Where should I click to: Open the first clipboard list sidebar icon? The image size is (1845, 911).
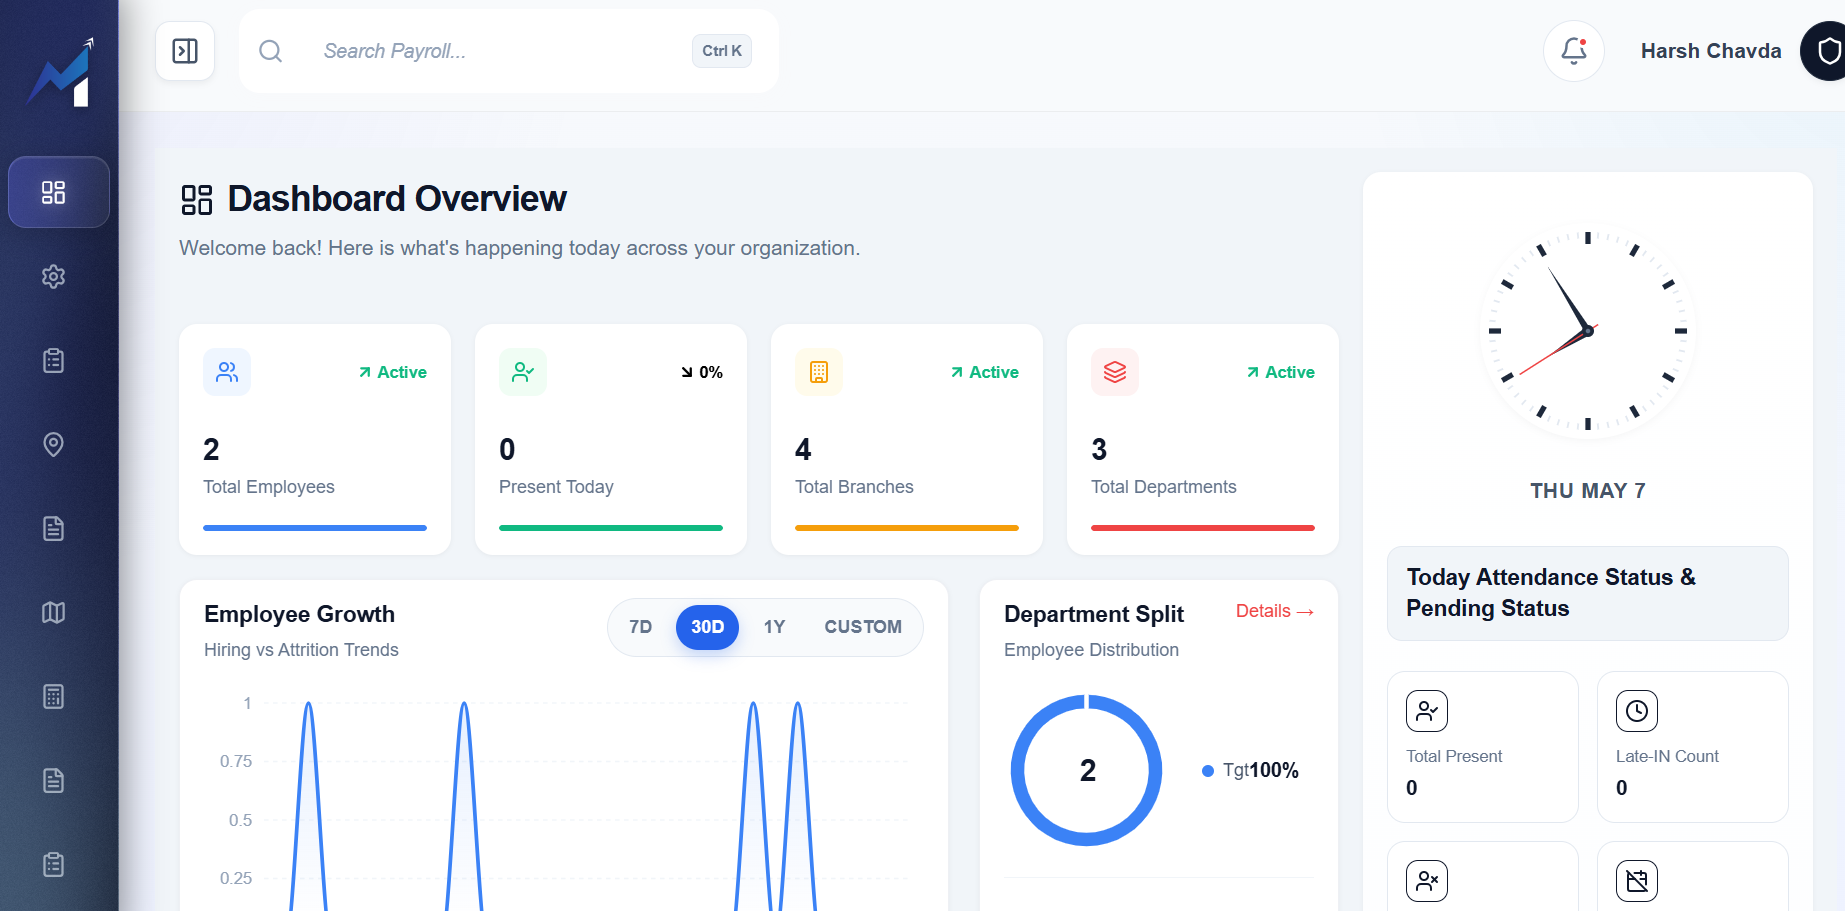(x=54, y=360)
